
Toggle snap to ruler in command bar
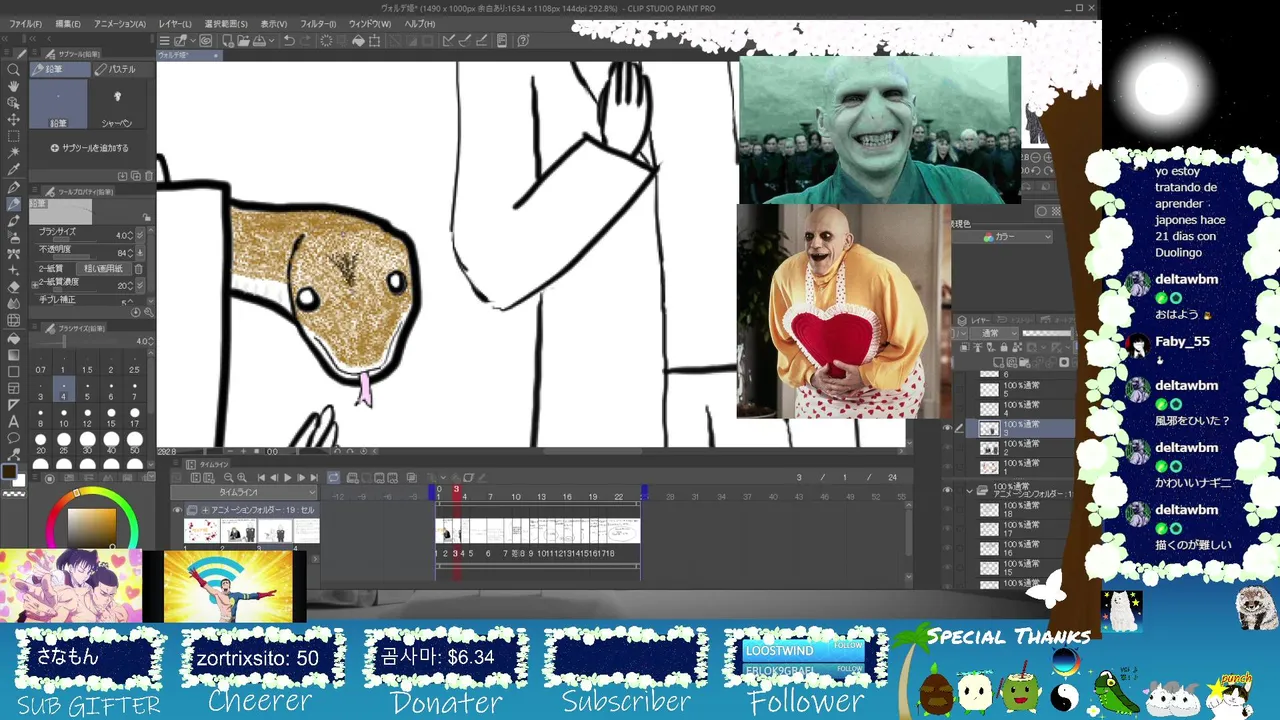tap(449, 41)
